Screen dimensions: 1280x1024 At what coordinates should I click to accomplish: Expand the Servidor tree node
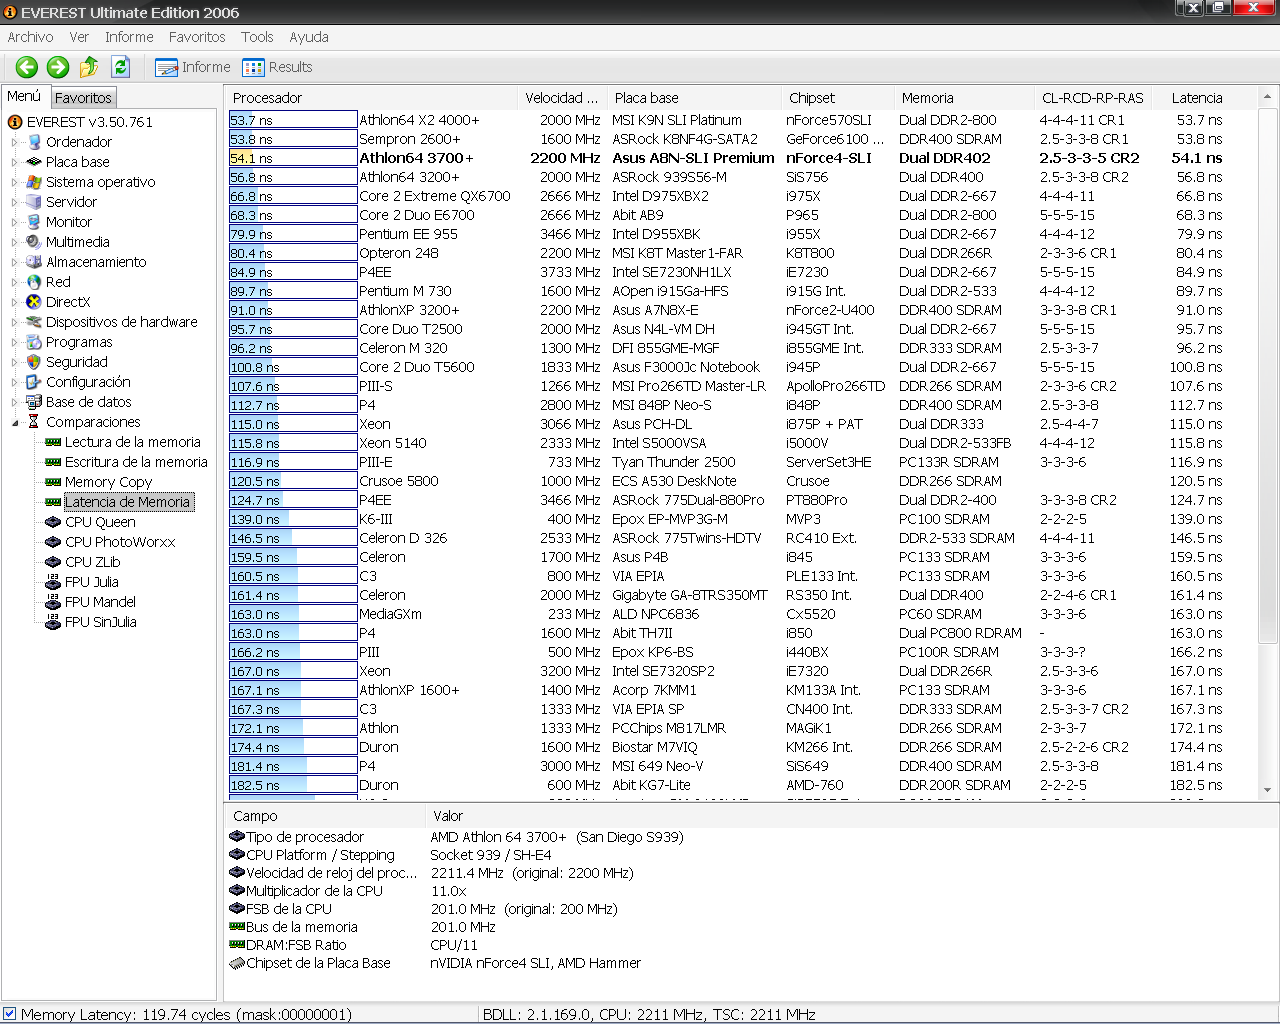pyautogui.click(x=15, y=202)
